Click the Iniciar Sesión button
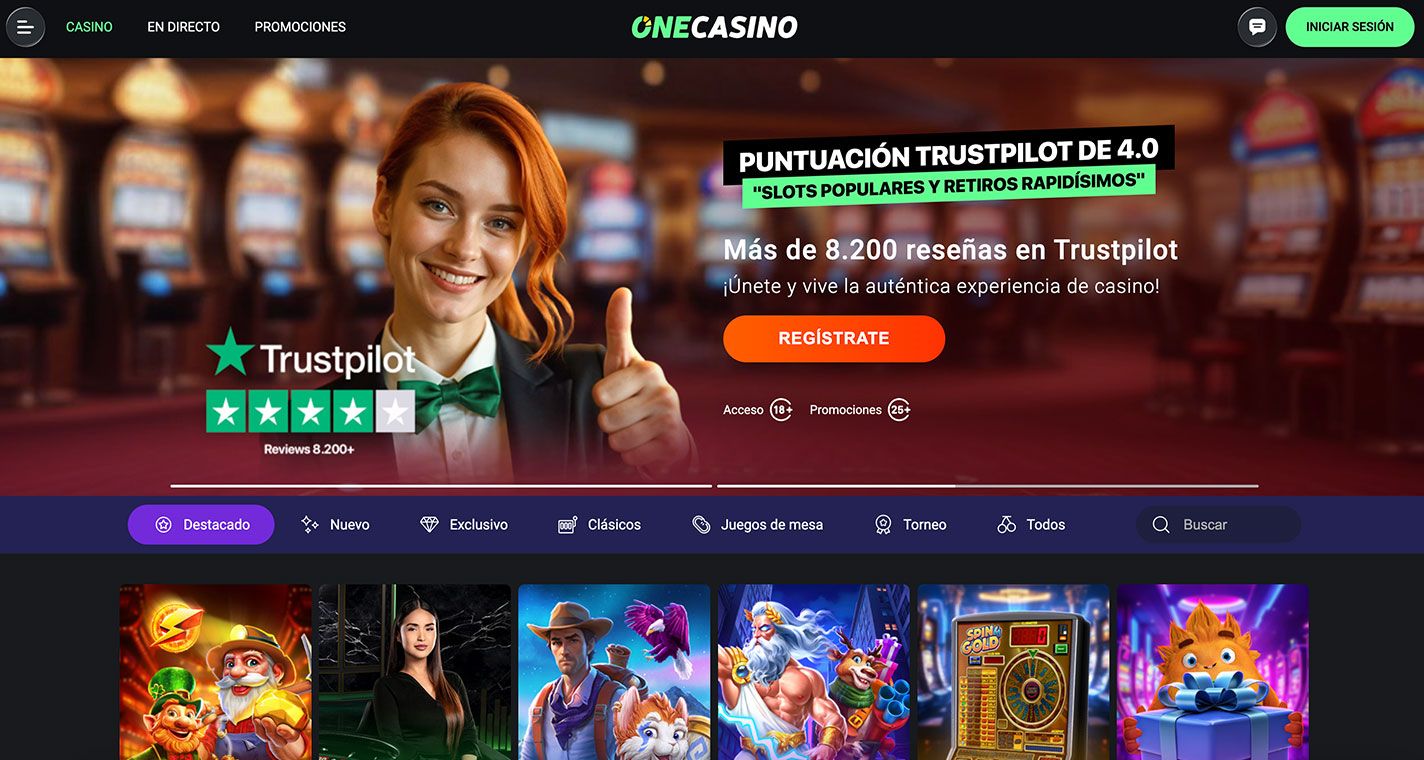The image size is (1424, 760). pos(1350,27)
